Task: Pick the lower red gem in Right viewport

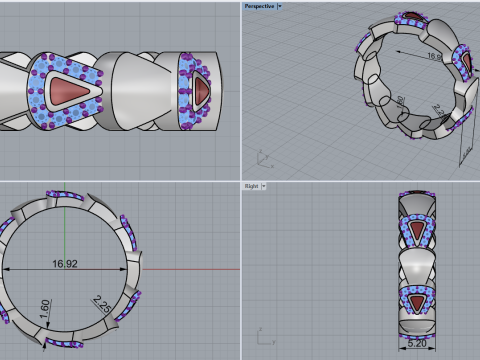Action: click(417, 302)
